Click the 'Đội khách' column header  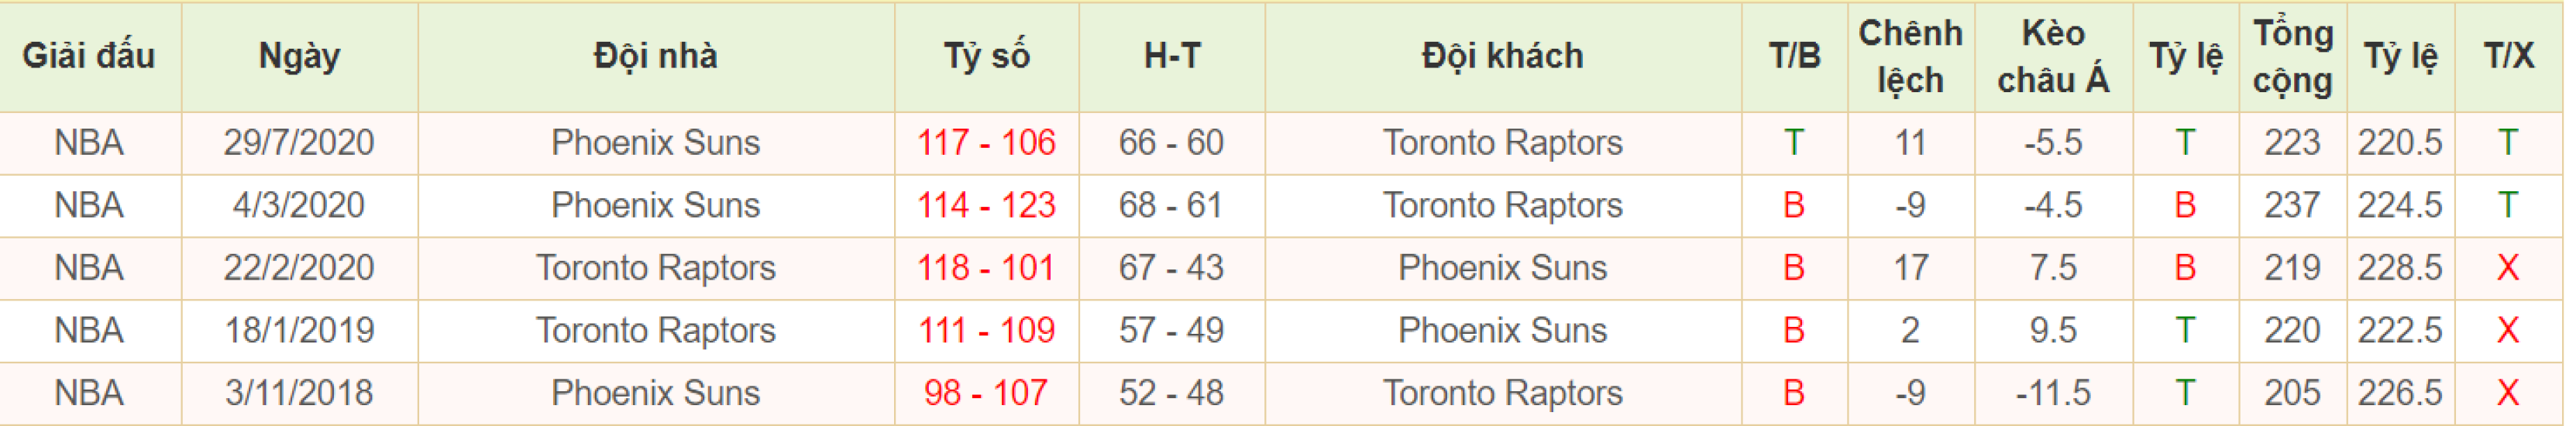click(1502, 56)
